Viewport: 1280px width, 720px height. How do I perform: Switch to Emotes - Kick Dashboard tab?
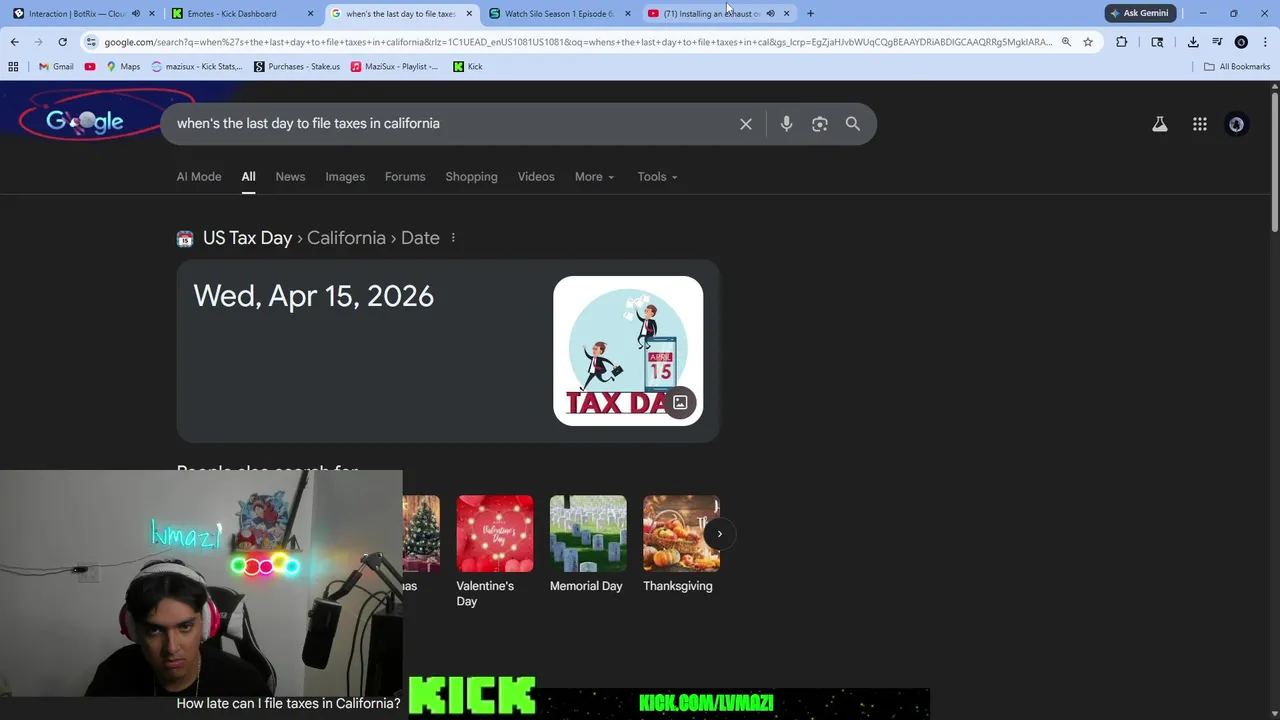pos(240,13)
